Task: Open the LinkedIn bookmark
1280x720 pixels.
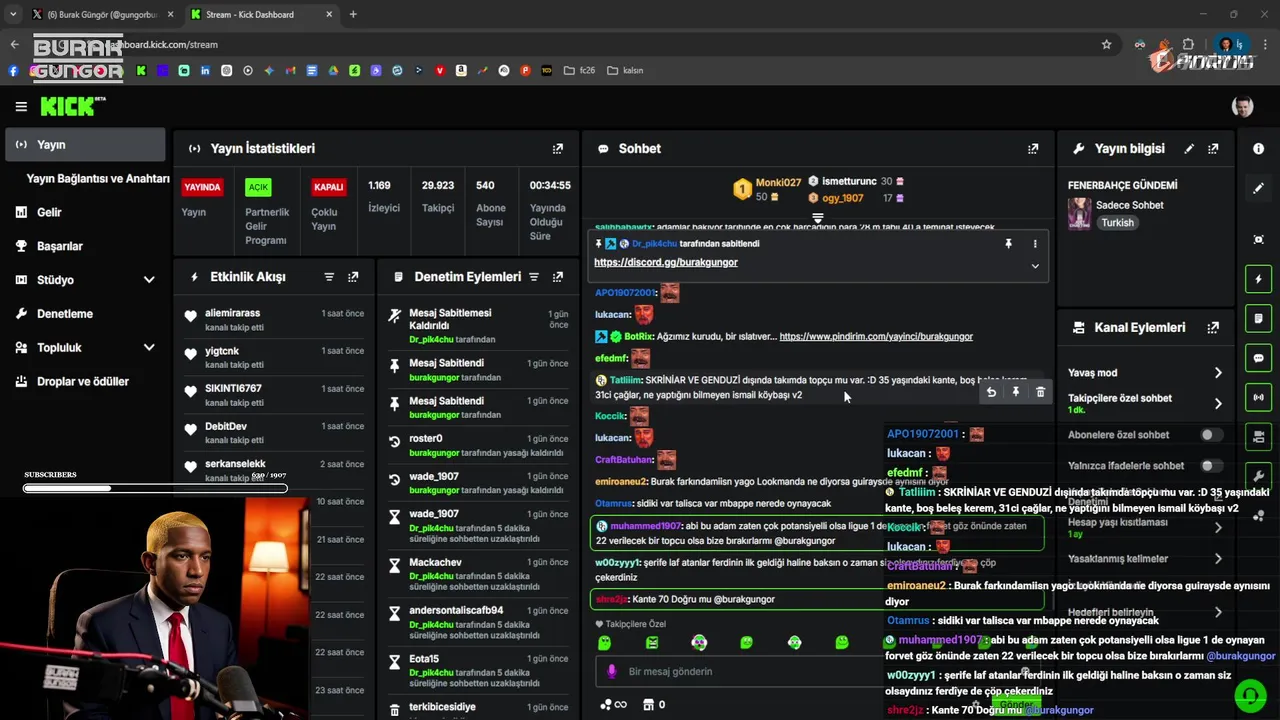Action: pyautogui.click(x=205, y=71)
